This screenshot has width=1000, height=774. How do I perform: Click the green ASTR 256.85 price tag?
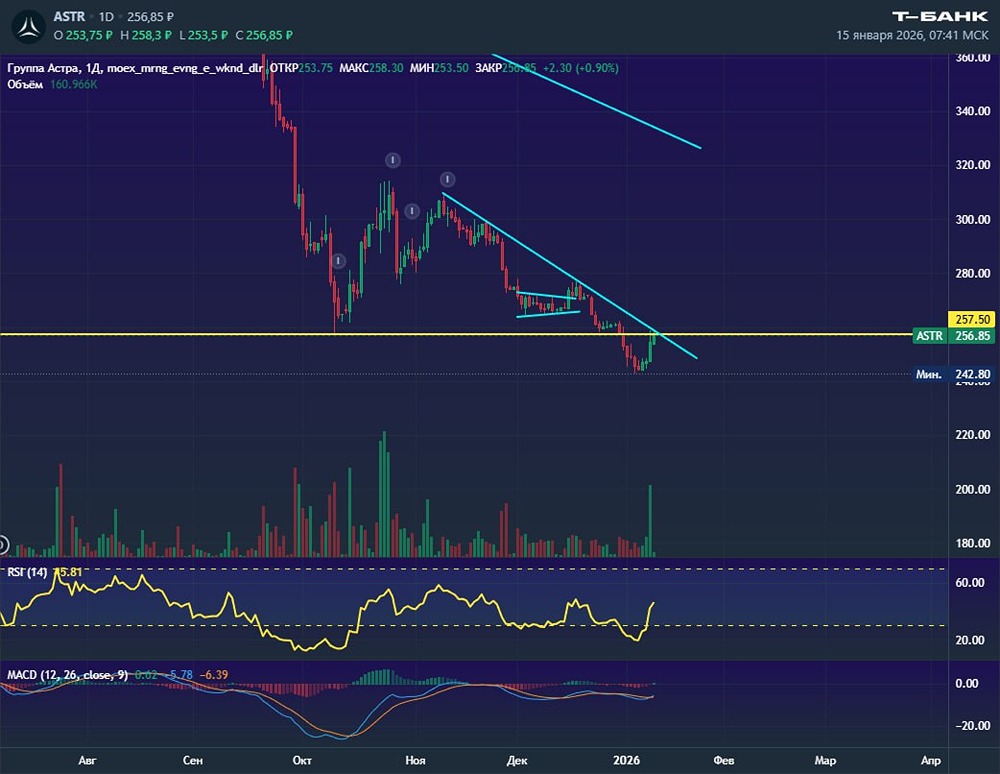click(x=954, y=335)
